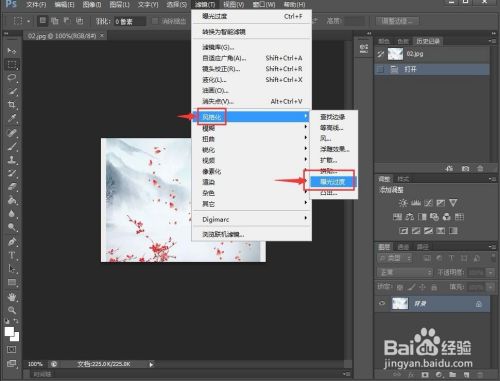Switch to the 通道 tab in Layers panel
Screen dimensions: 500x381
(x=403, y=247)
